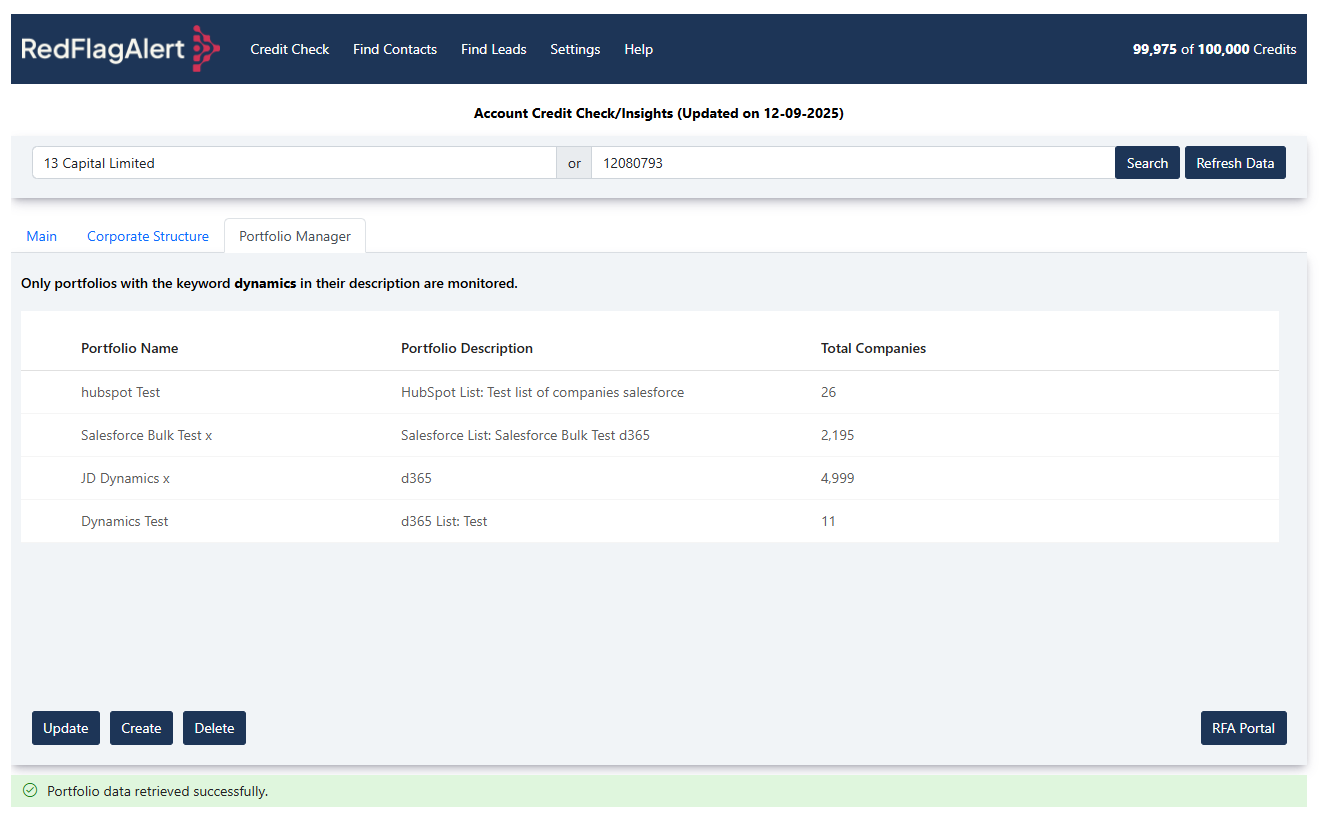The width and height of the screenshot is (1323, 814).
Task: Click the total companies value 4,999
Action: (838, 478)
